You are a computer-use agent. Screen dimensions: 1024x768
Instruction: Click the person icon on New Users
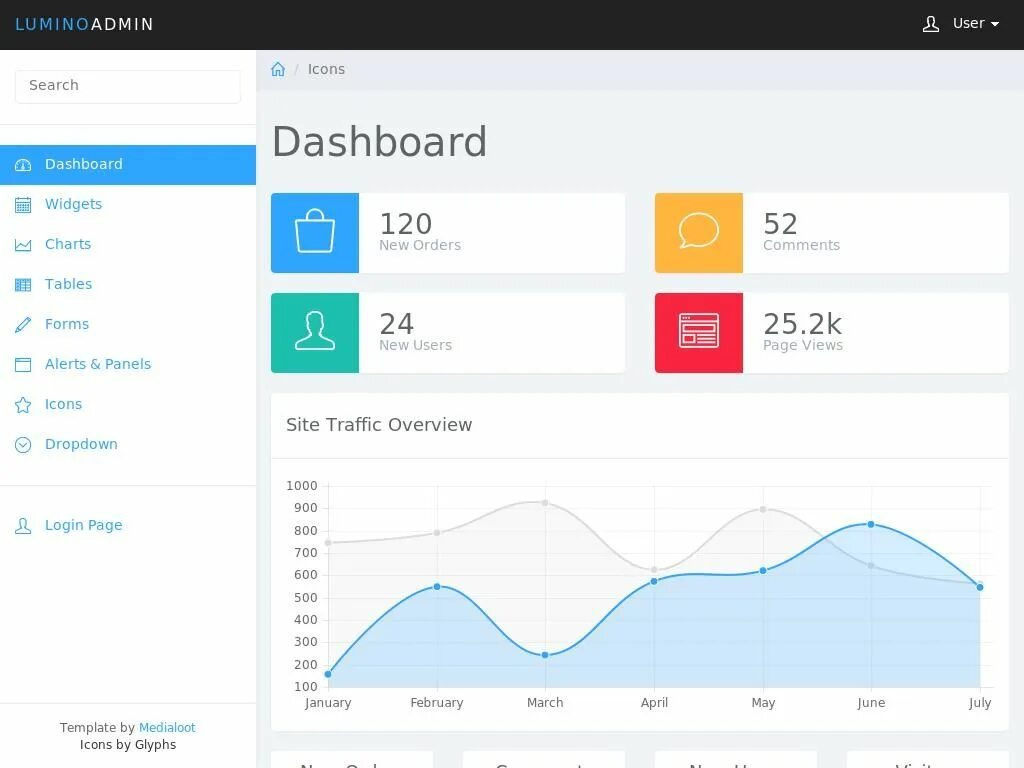click(315, 331)
